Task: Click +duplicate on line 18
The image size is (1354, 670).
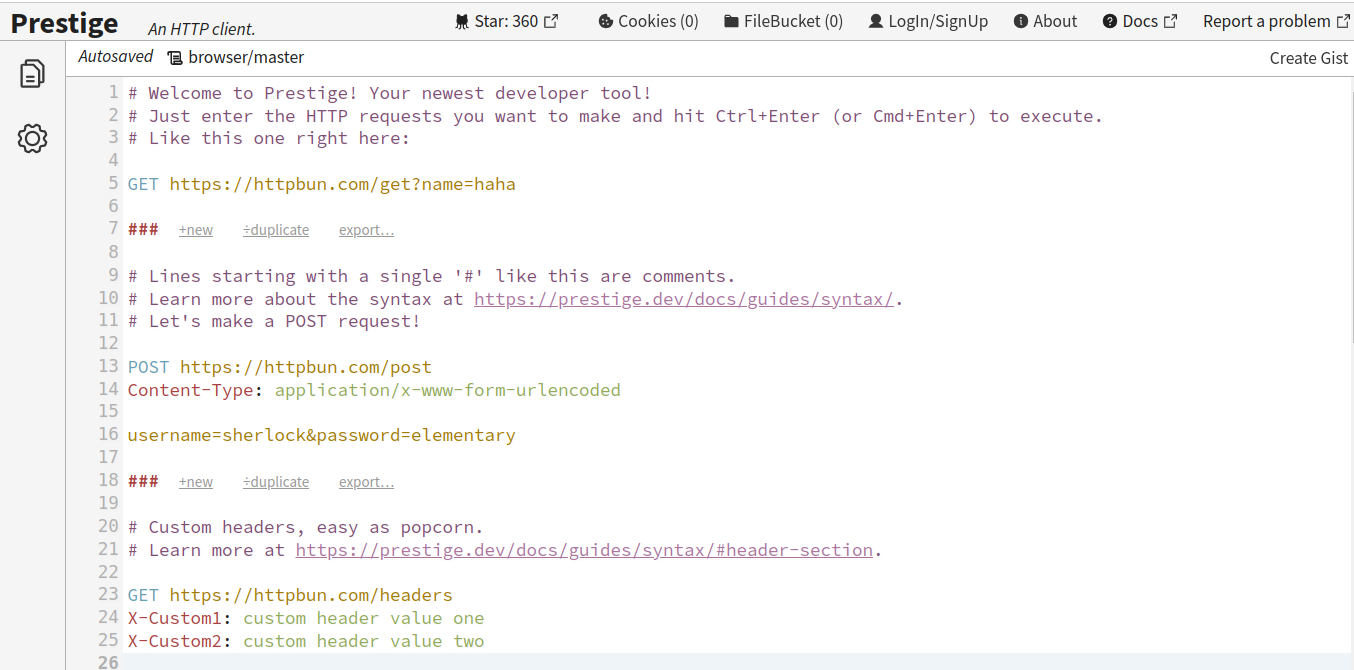Action: [276, 482]
